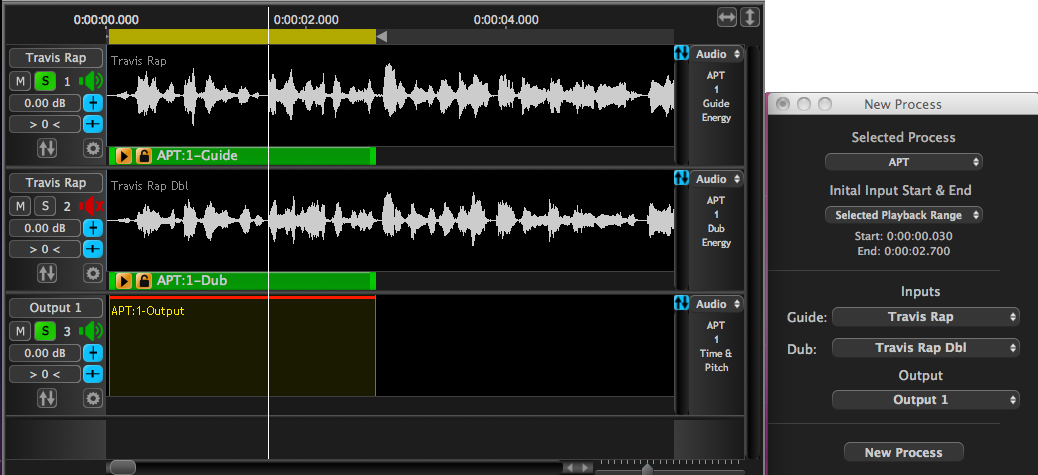Open Dub input Travis Rap Dbl dropdown
The width and height of the screenshot is (1038, 475).
point(925,347)
